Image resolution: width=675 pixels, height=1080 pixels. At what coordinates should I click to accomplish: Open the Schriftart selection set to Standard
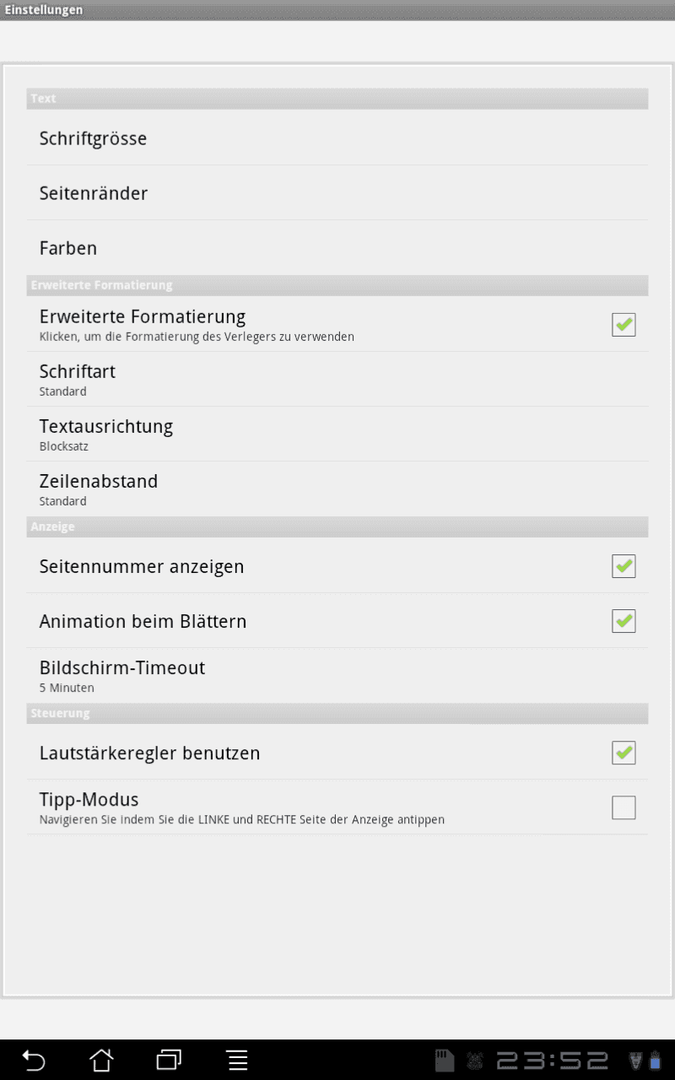click(338, 380)
